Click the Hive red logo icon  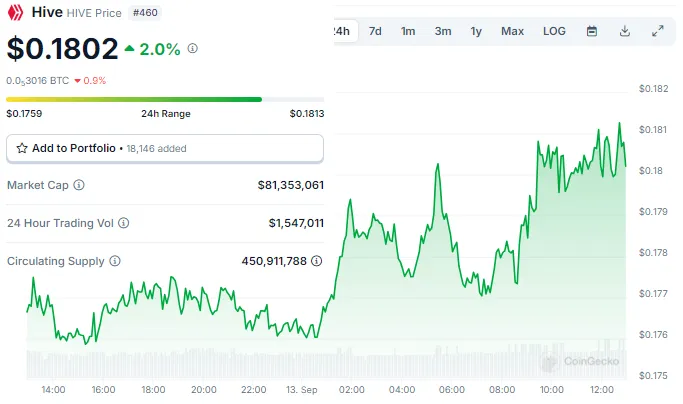click(x=15, y=13)
